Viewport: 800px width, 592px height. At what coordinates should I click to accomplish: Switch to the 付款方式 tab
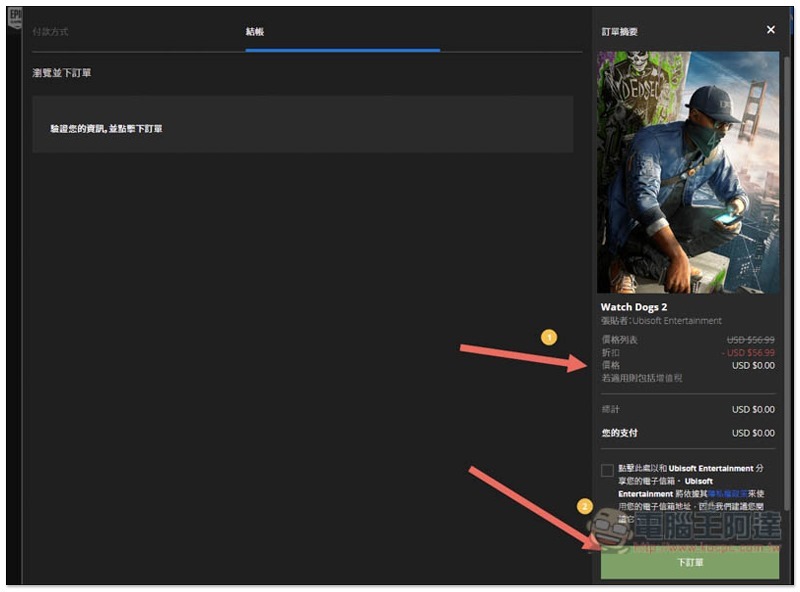tap(51, 32)
